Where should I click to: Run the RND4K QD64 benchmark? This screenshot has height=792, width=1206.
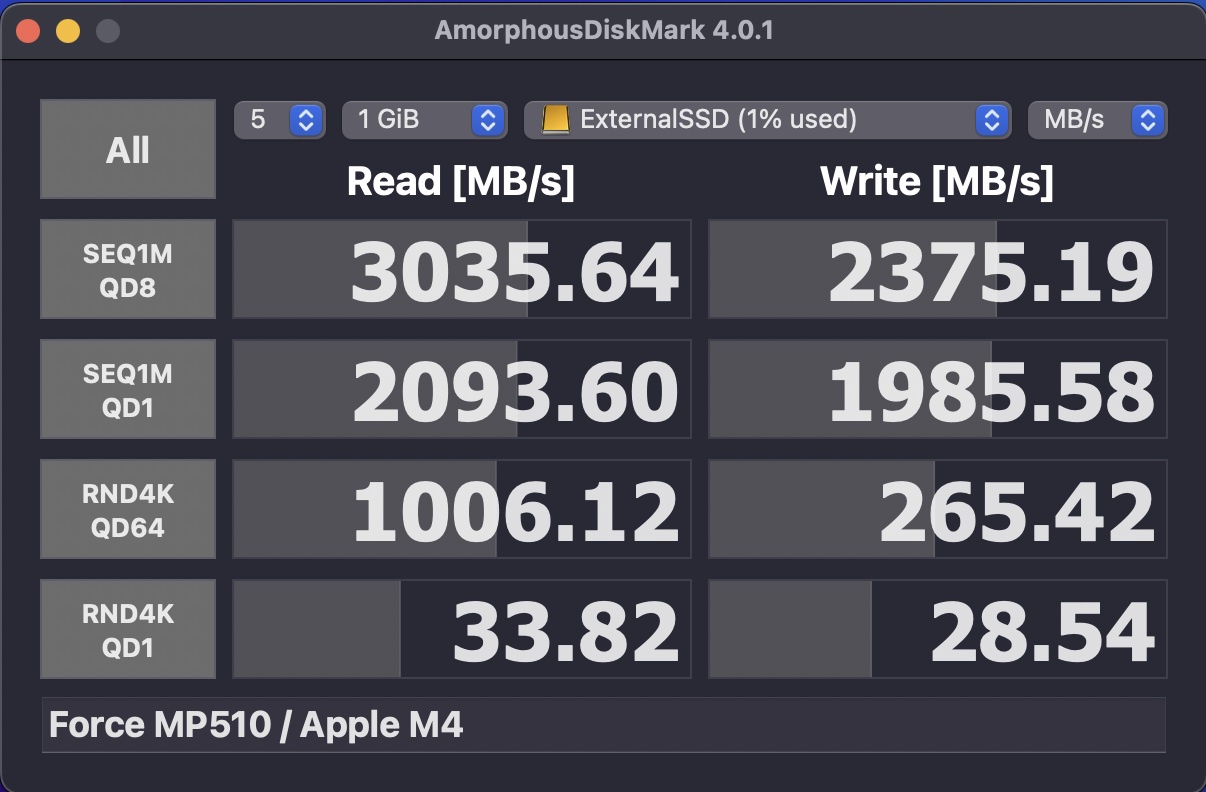128,509
